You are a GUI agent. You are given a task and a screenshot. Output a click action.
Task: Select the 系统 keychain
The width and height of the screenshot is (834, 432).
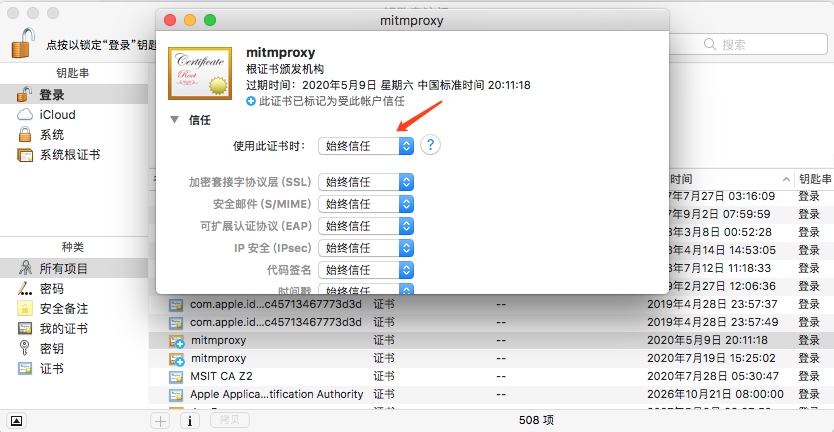pyautogui.click(x=74, y=135)
